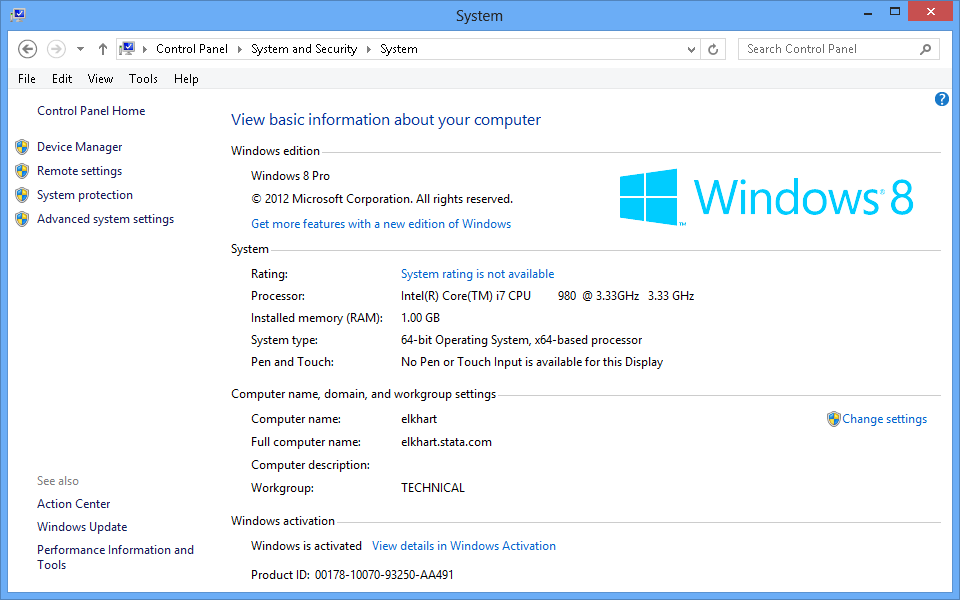Select the No Pen or Touch Input text
This screenshot has height=600, width=960.
point(532,362)
